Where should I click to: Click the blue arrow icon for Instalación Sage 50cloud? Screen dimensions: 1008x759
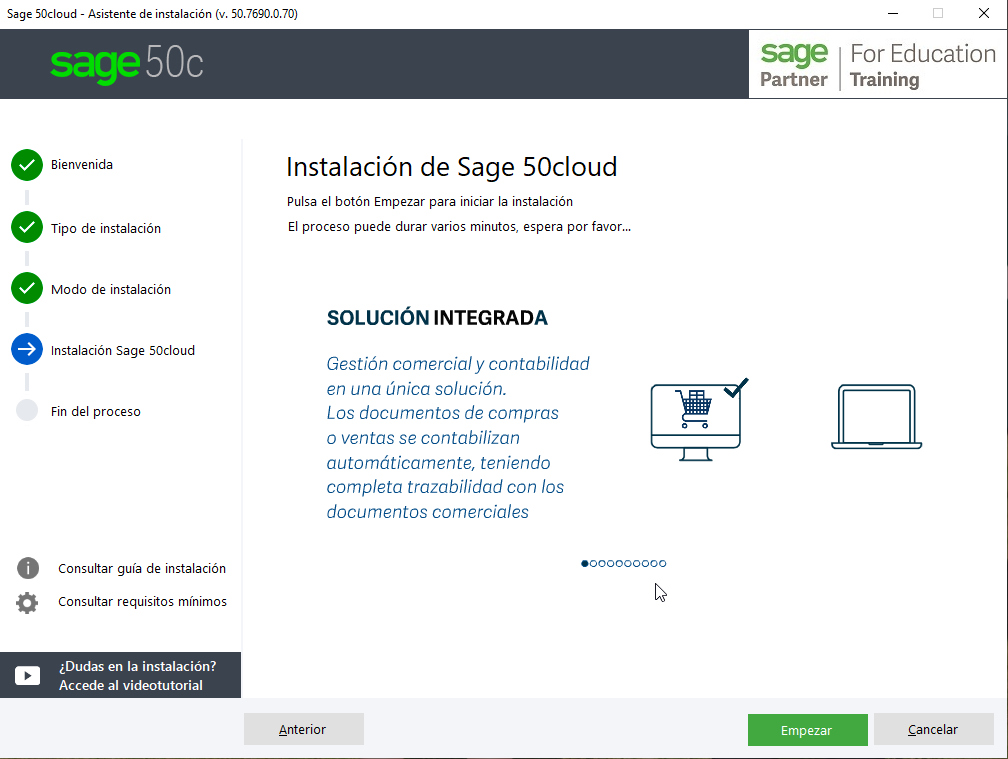coord(27,350)
